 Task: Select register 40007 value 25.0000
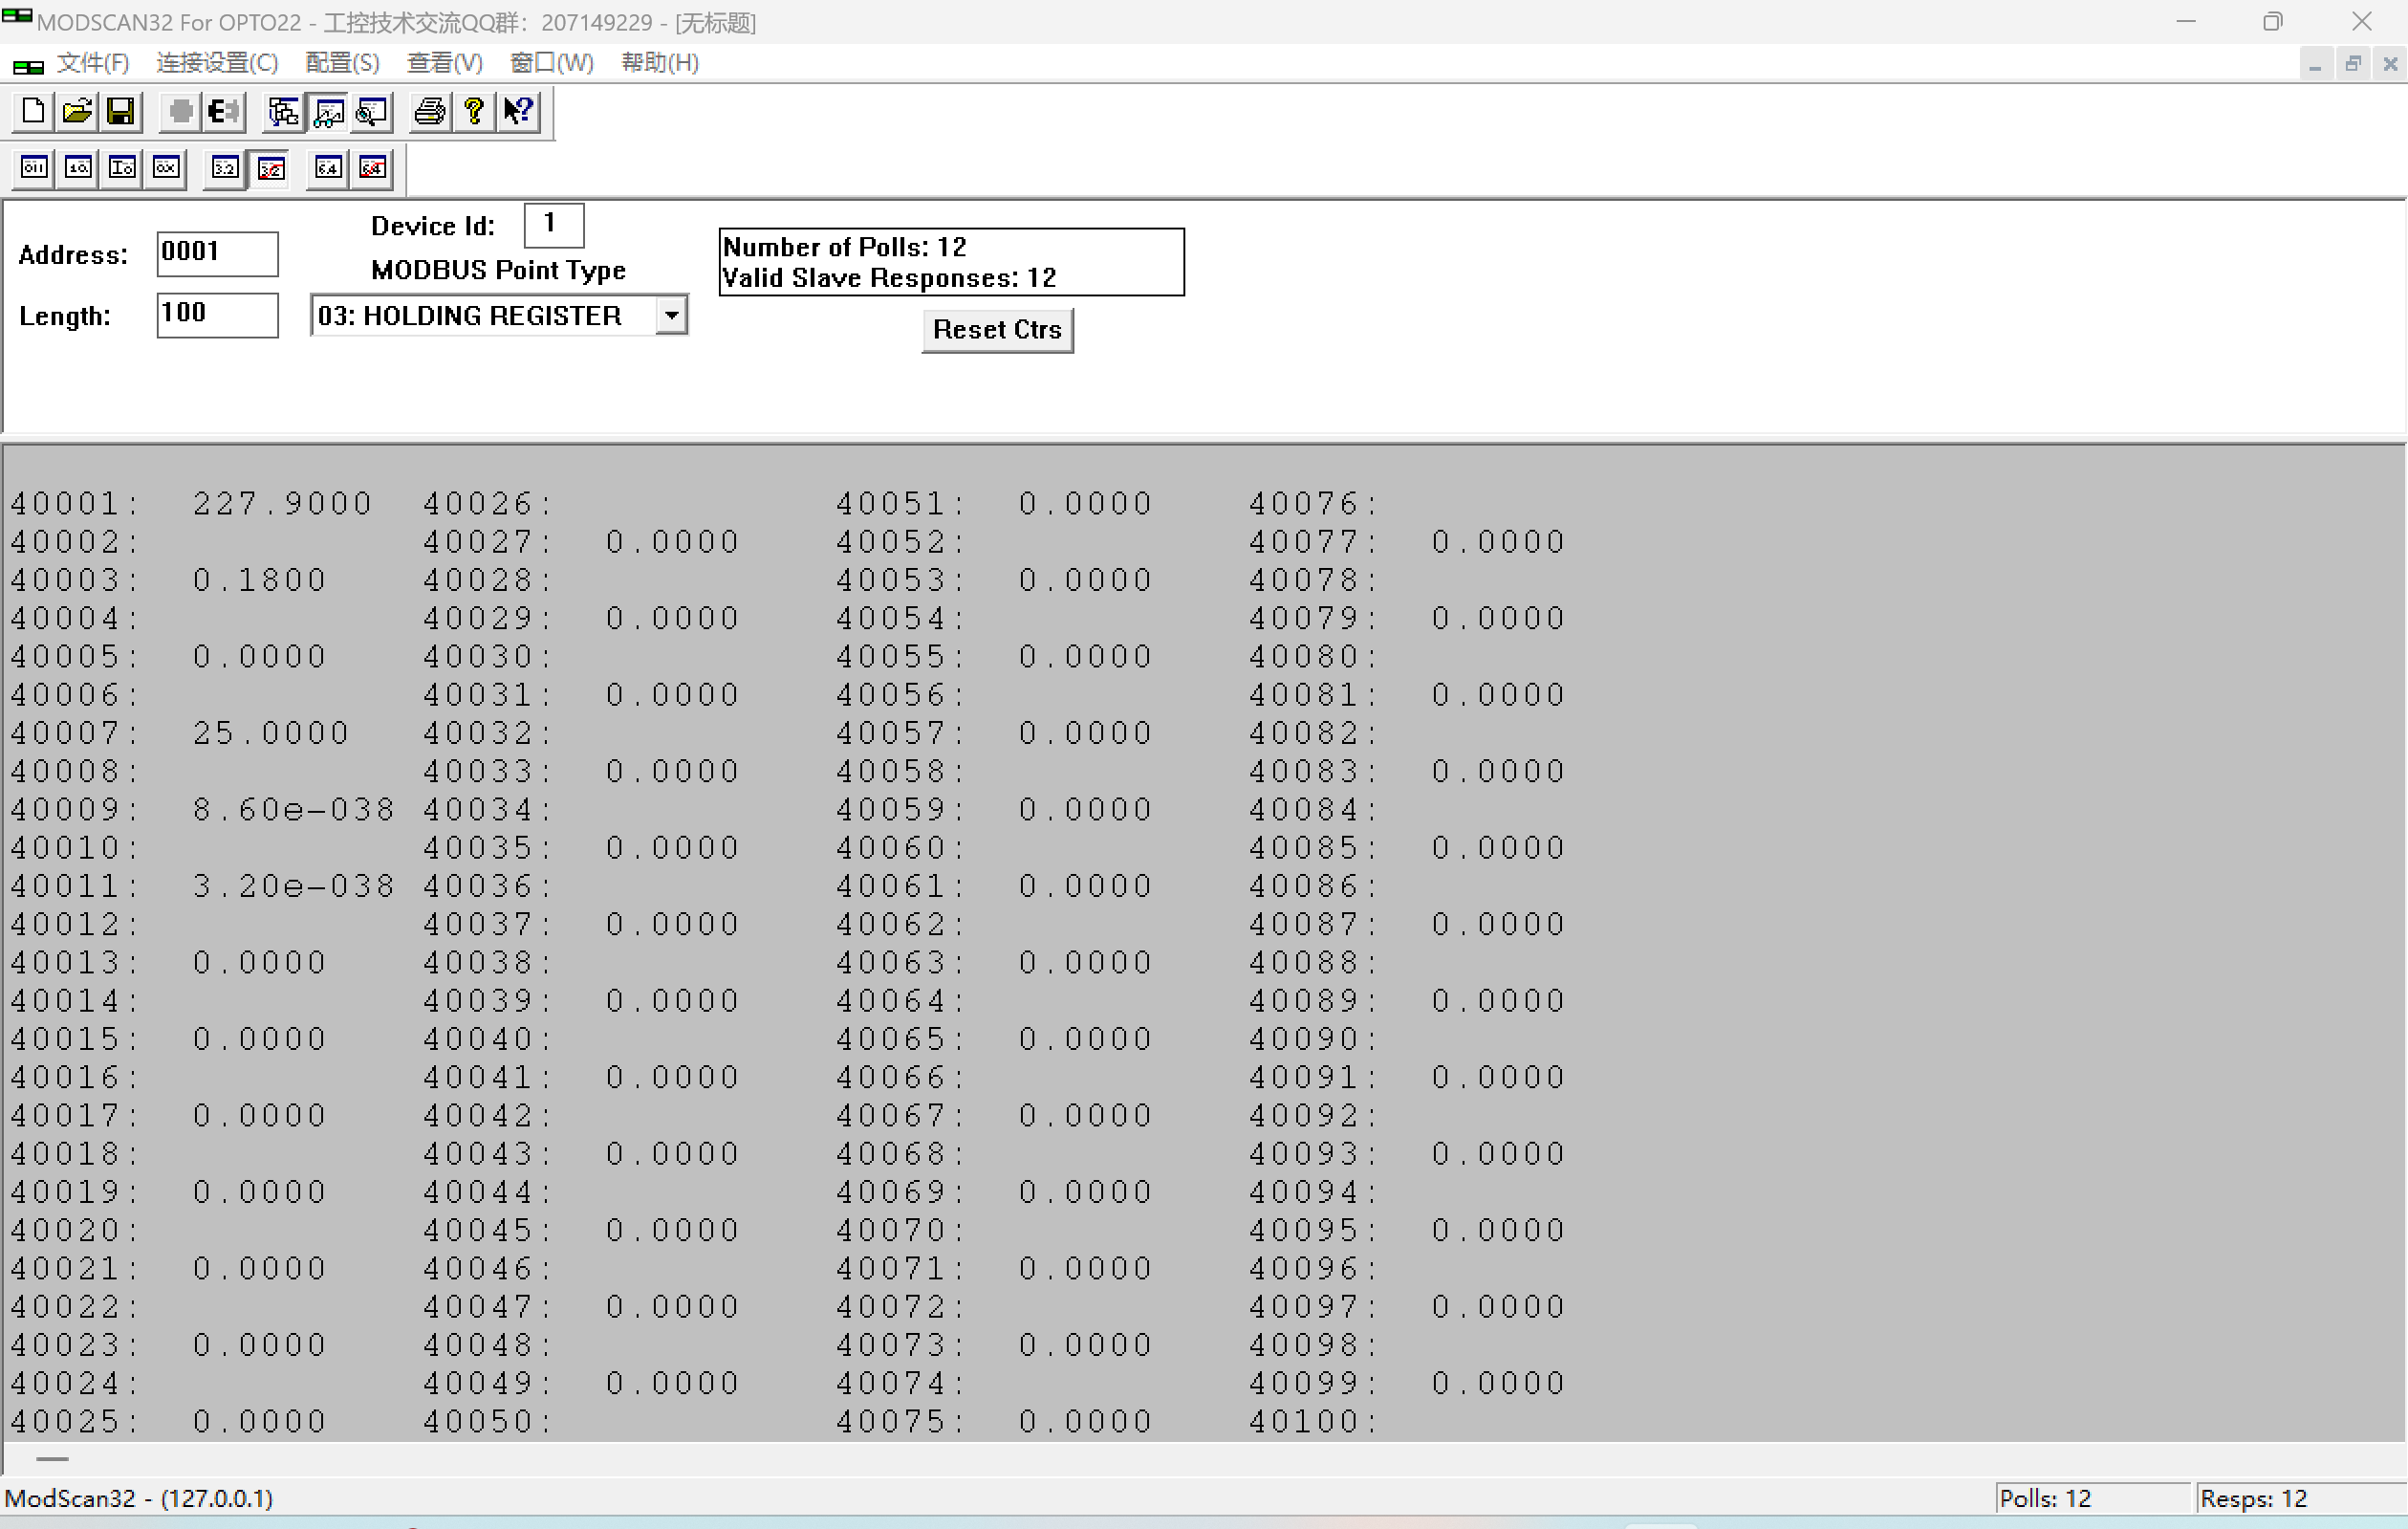(x=271, y=733)
